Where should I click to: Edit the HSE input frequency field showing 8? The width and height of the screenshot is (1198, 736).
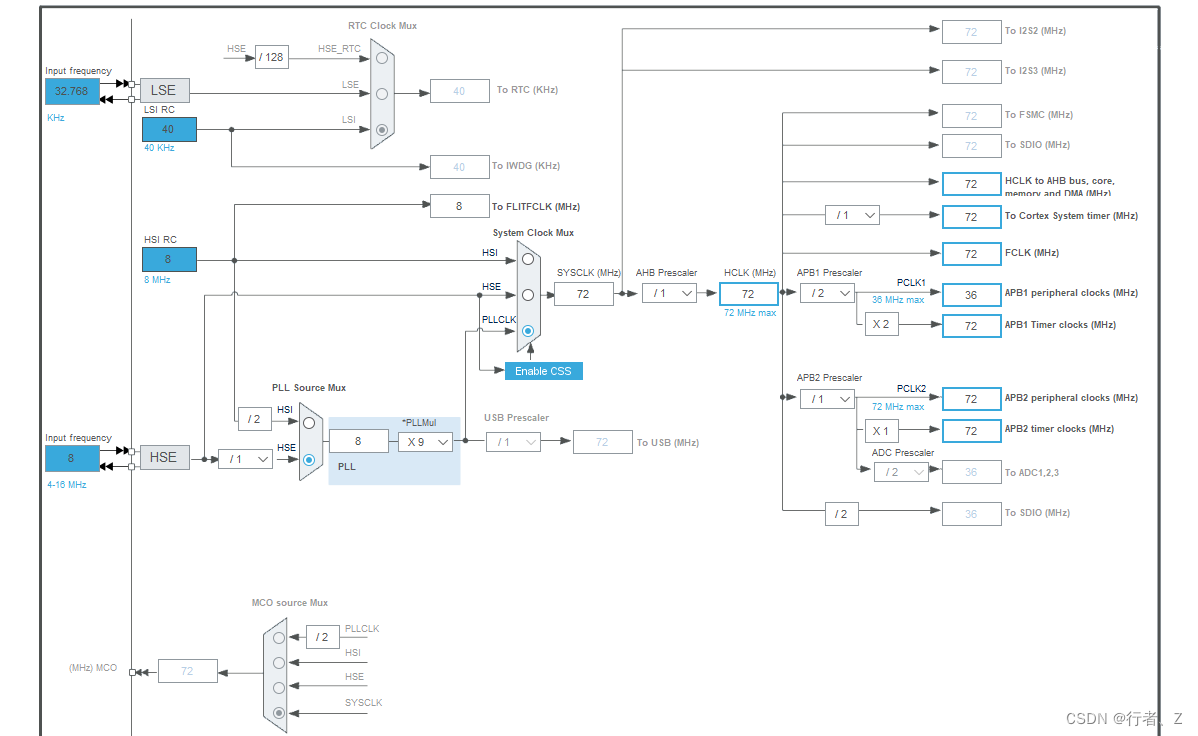71,458
